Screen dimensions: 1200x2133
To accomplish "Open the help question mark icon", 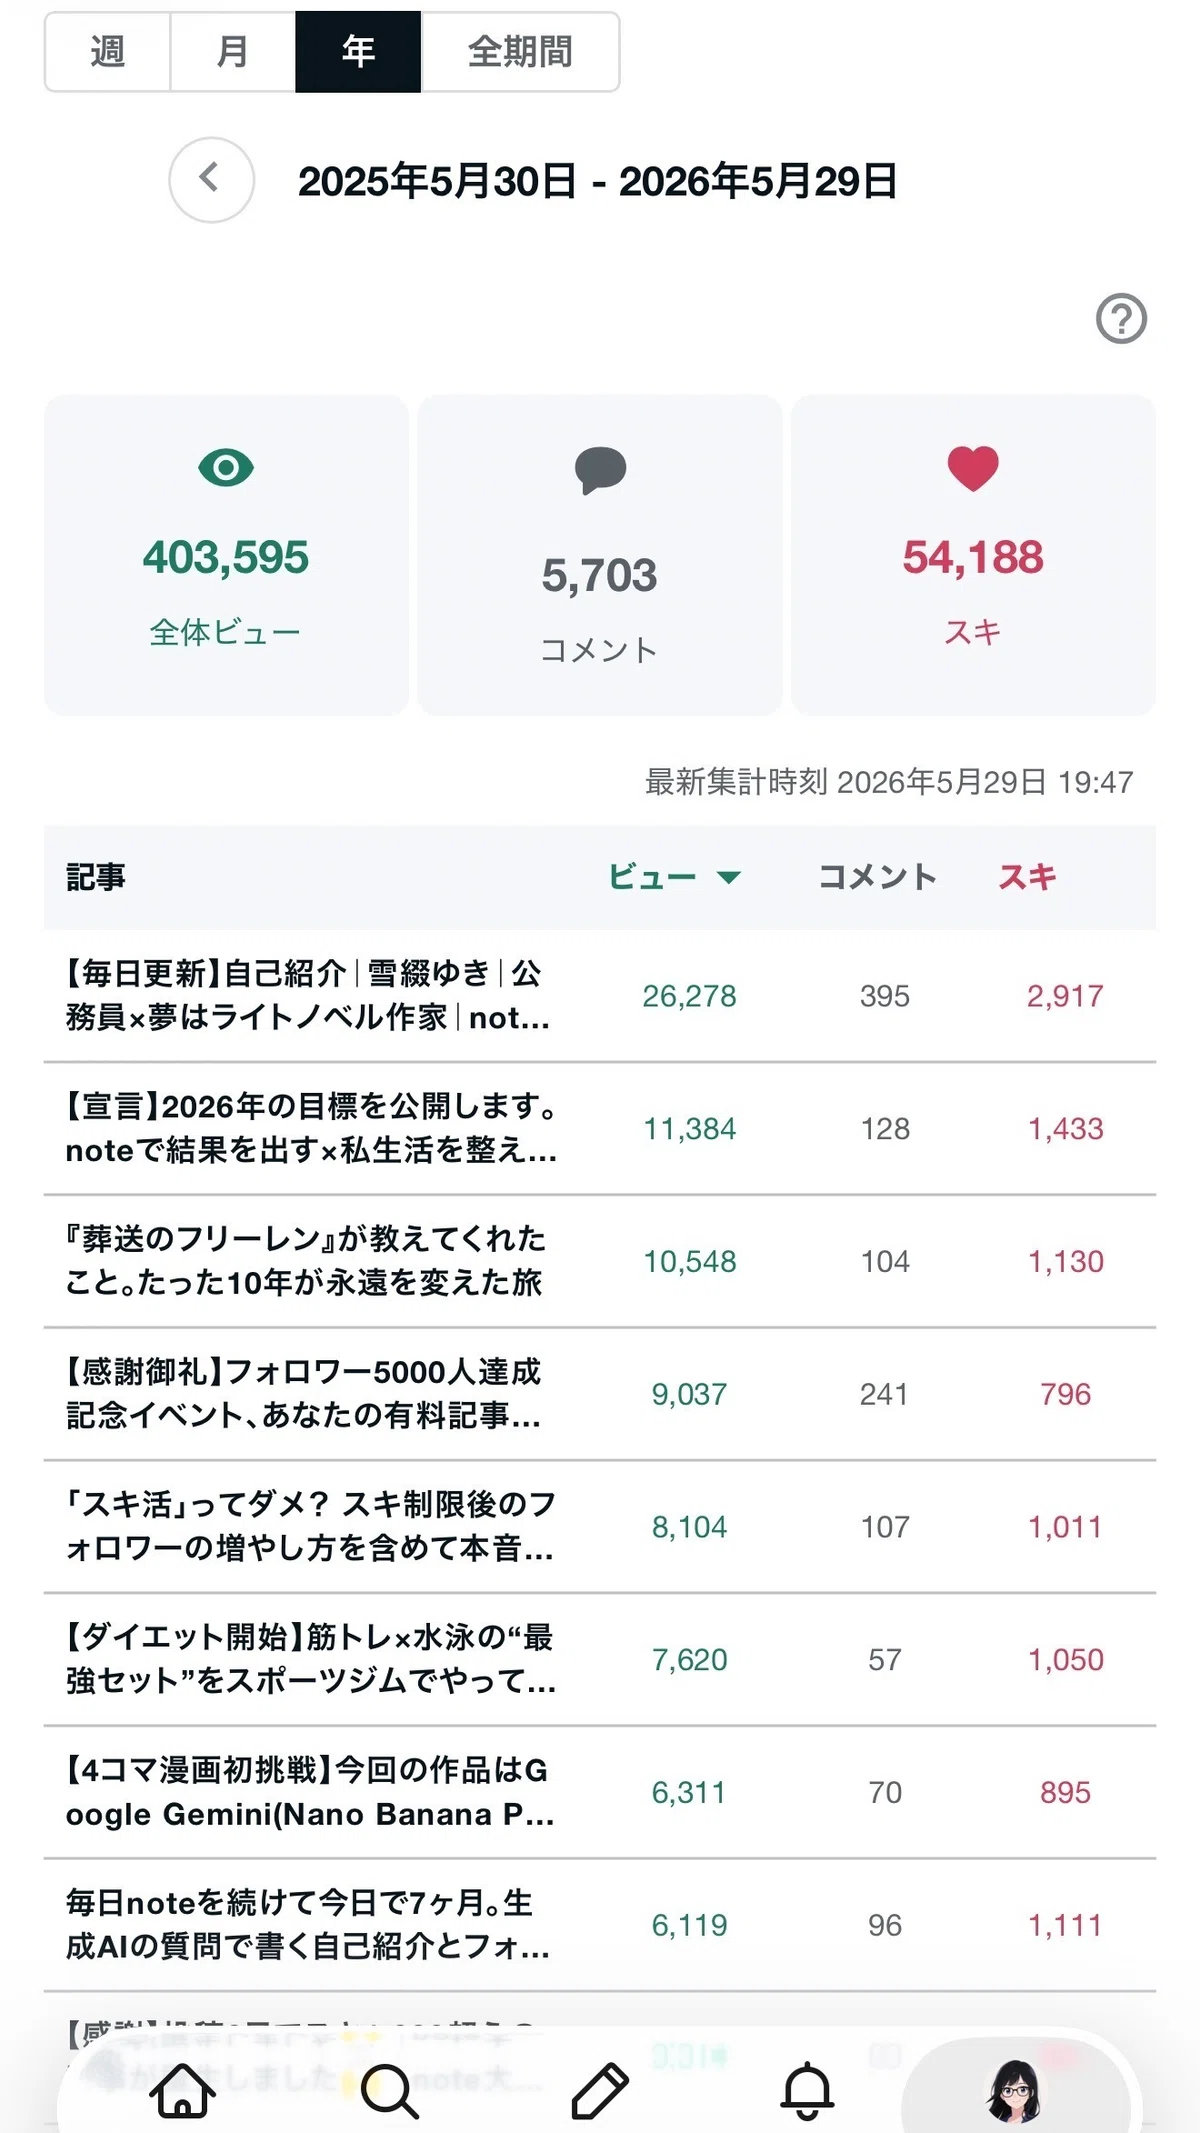I will [1121, 319].
